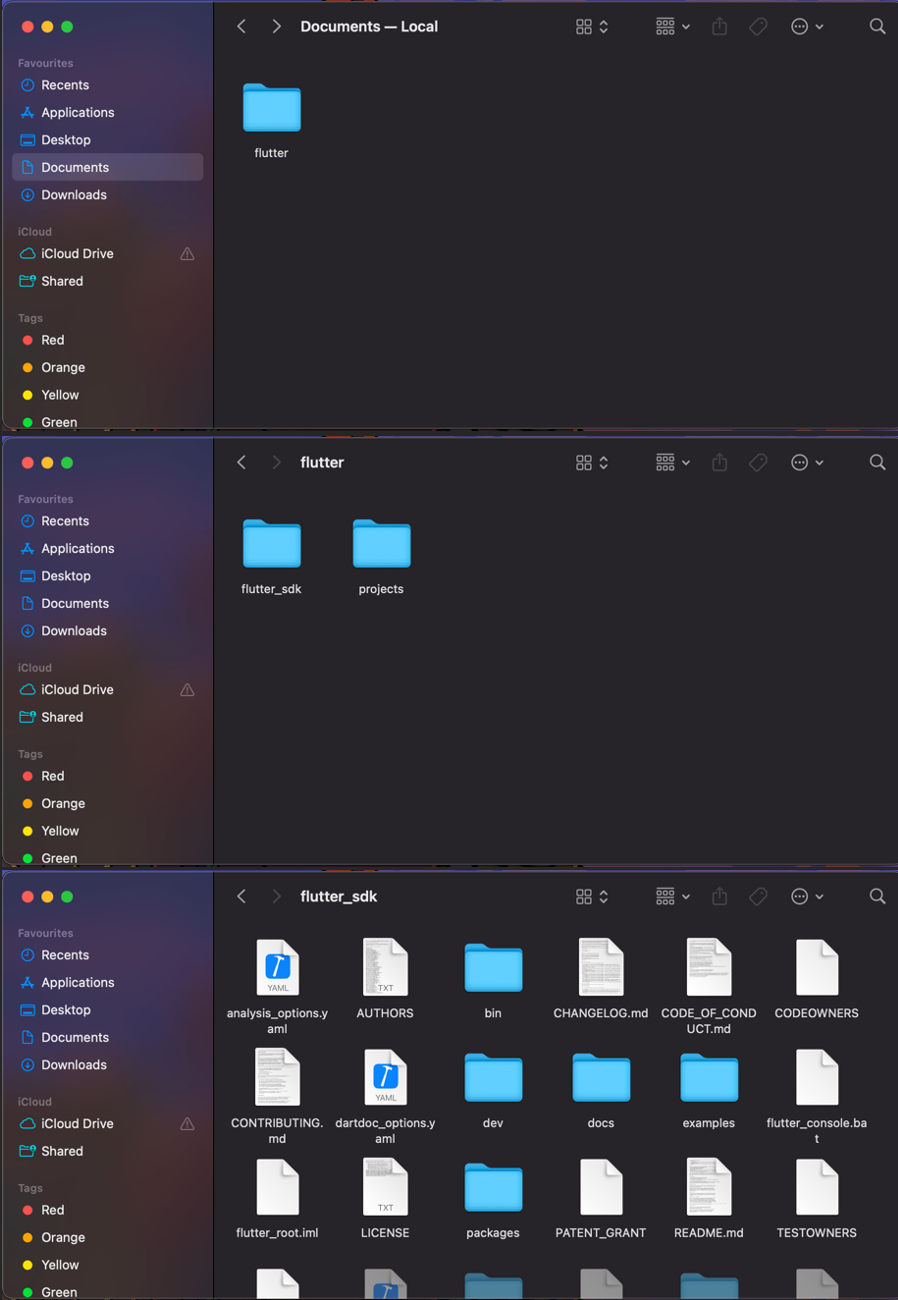This screenshot has height=1300, width=898.
Task: Open the packages folder
Action: point(493,1188)
